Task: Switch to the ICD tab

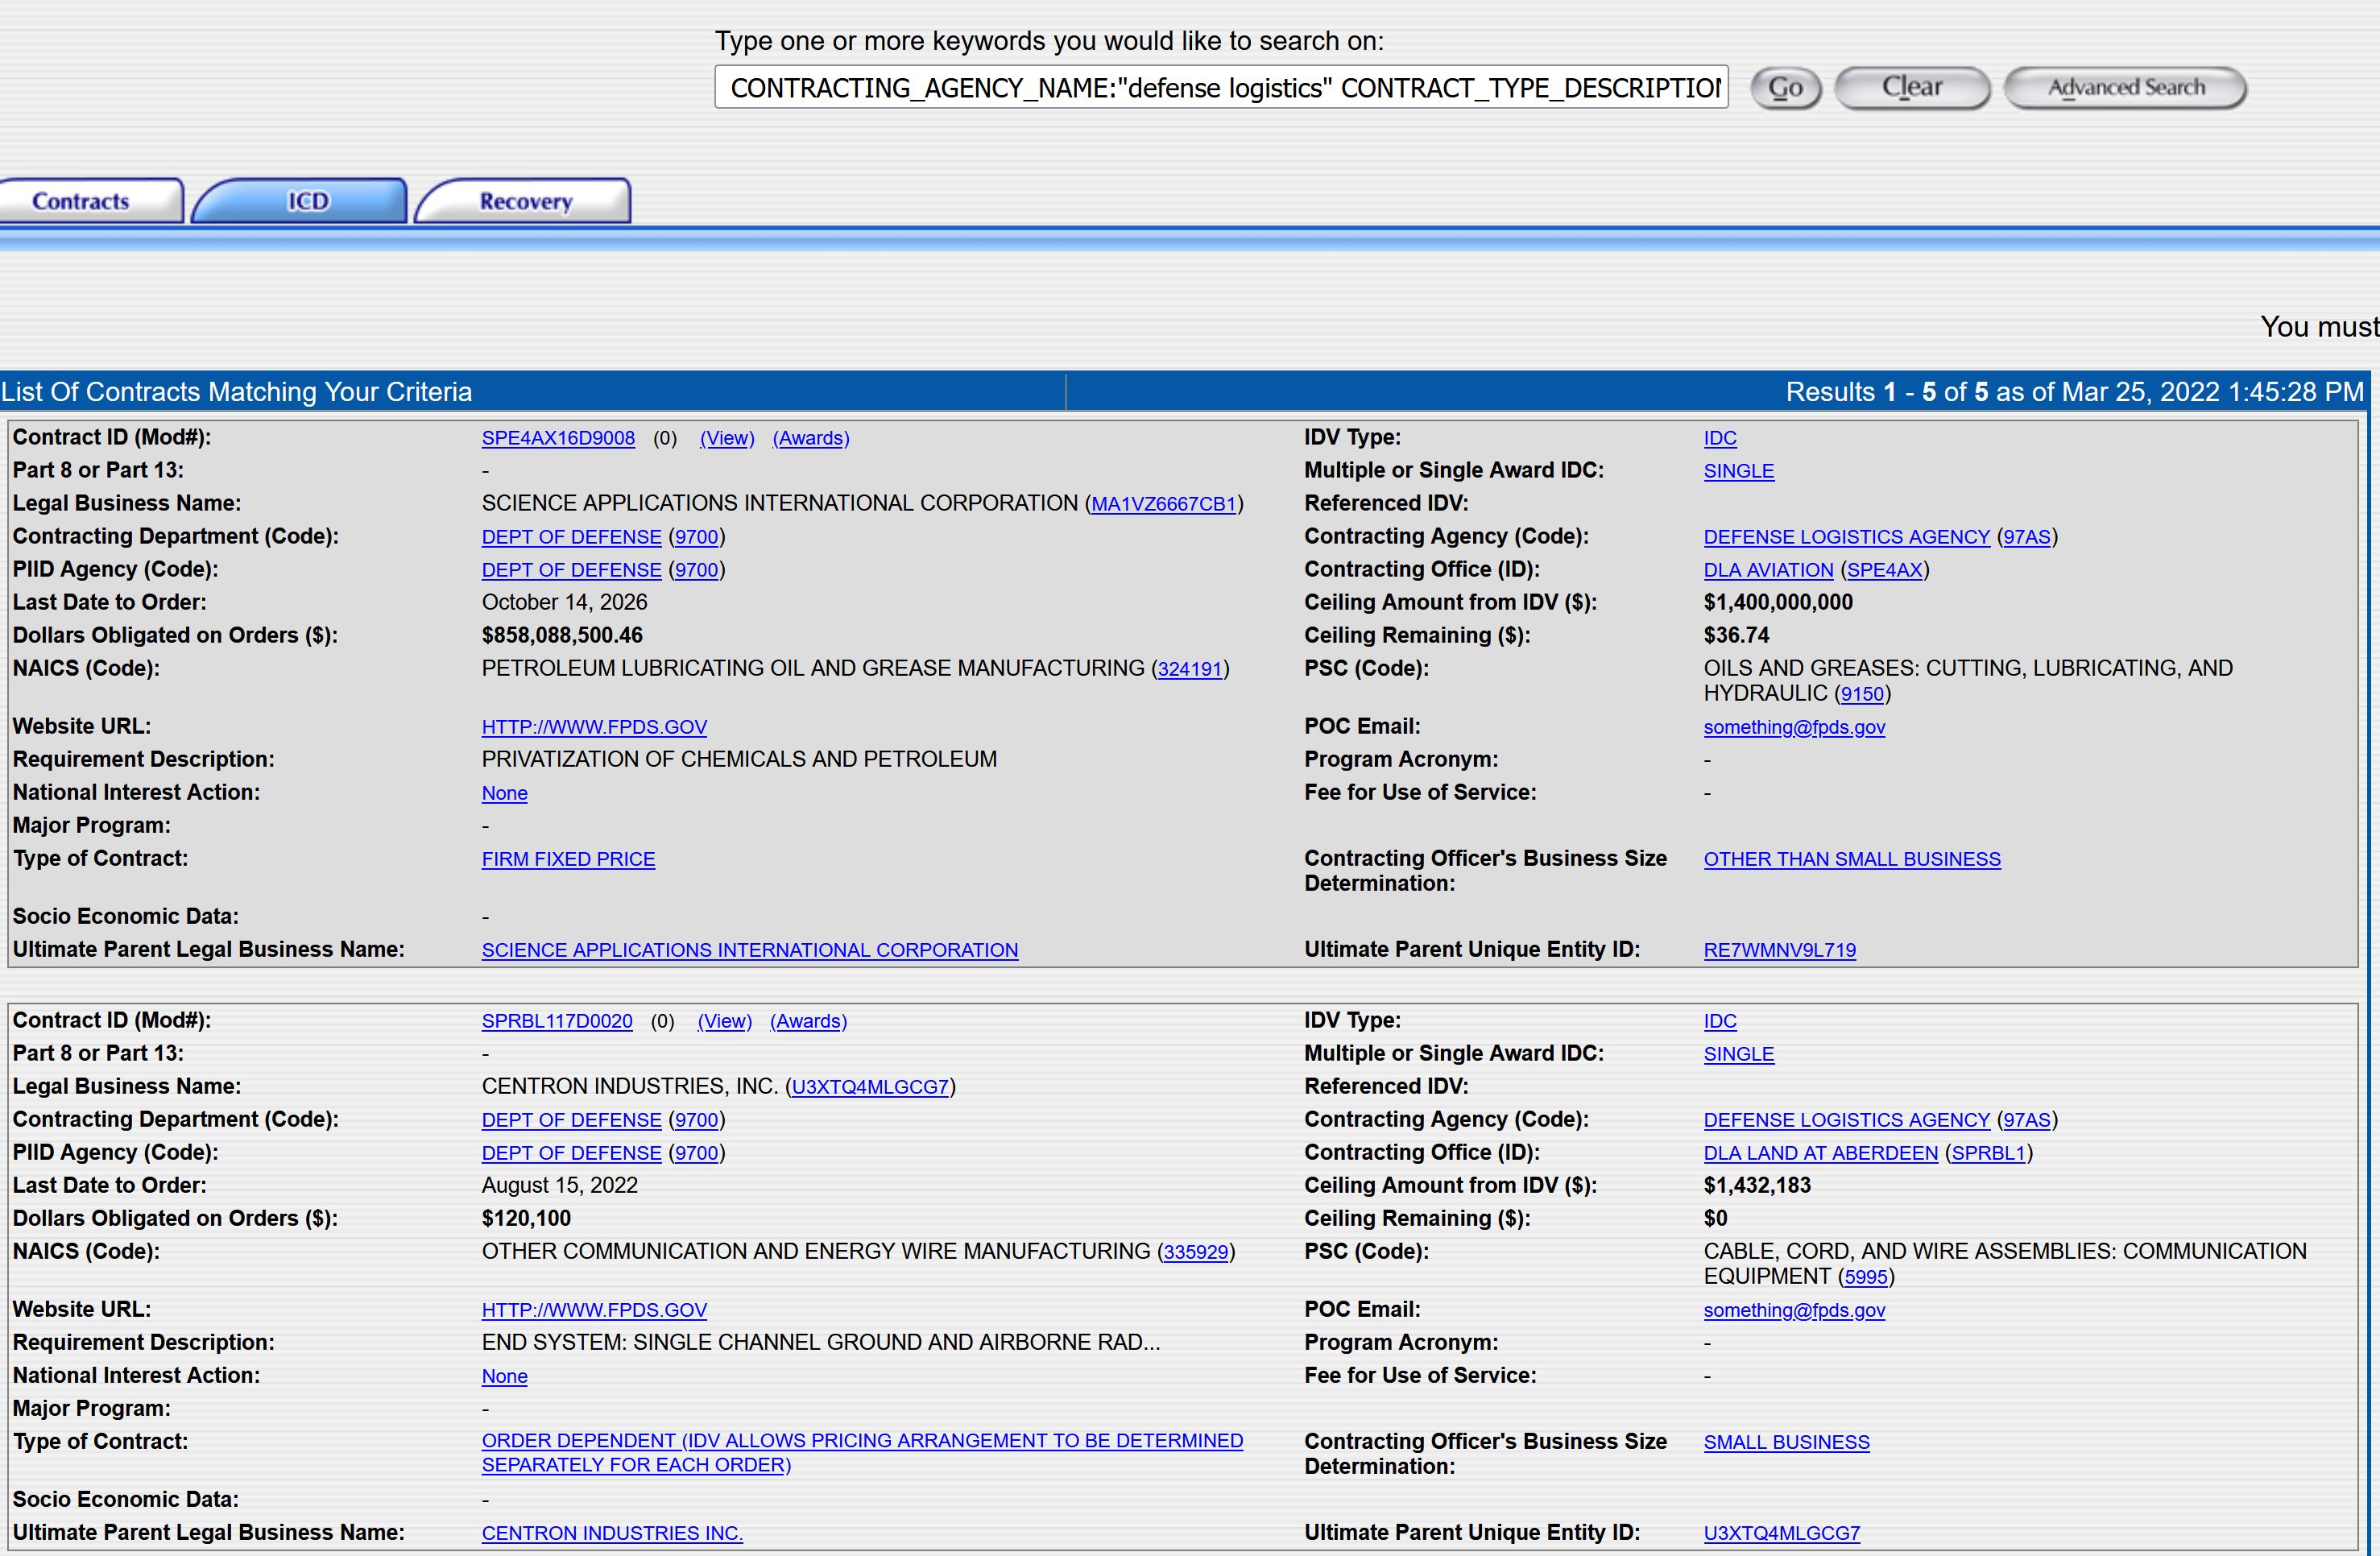Action: click(x=300, y=201)
